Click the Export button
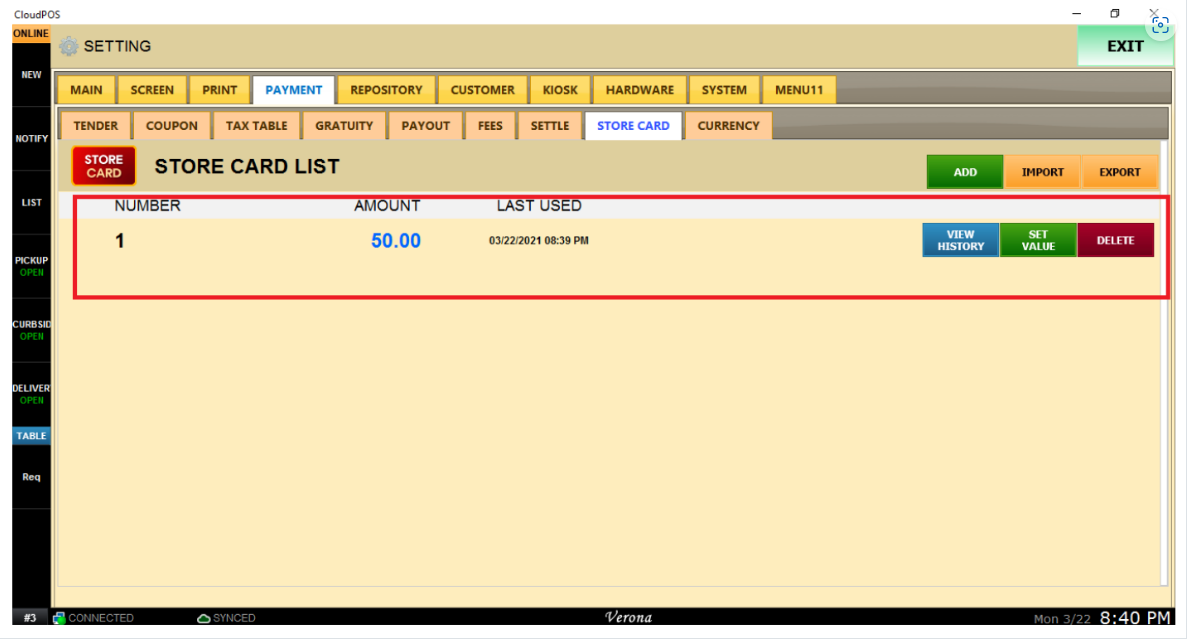 point(1119,172)
